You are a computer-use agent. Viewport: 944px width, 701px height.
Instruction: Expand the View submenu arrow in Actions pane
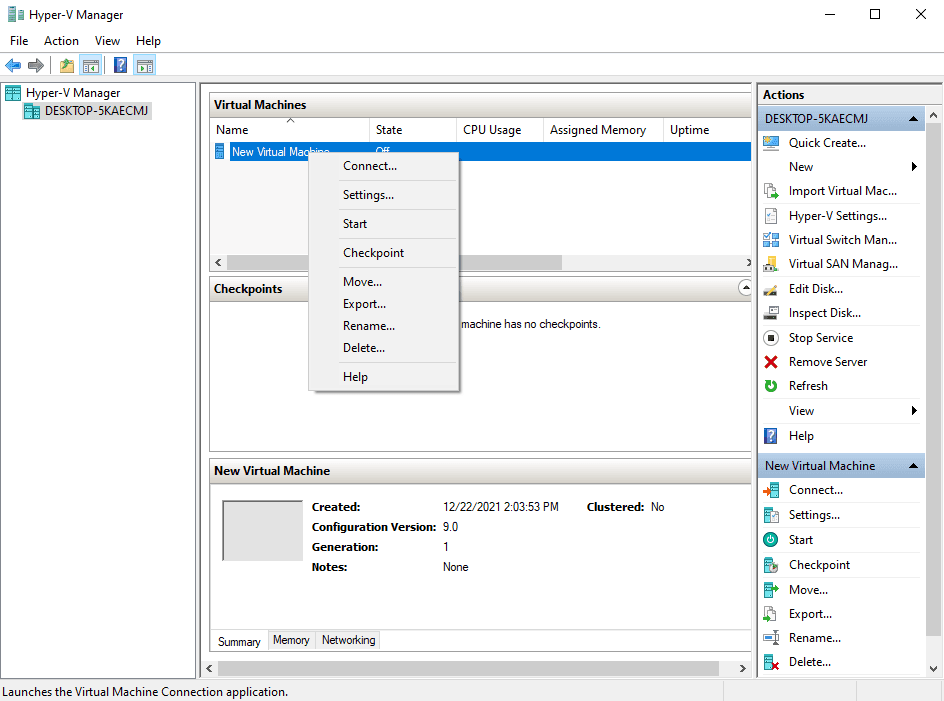(914, 411)
